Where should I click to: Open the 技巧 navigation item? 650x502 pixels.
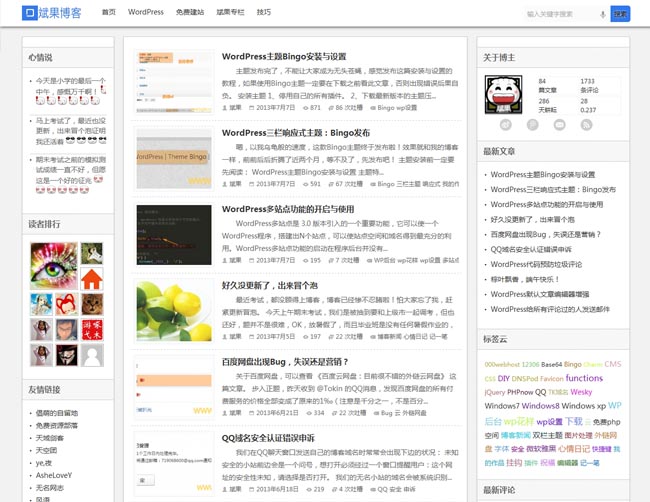point(264,12)
